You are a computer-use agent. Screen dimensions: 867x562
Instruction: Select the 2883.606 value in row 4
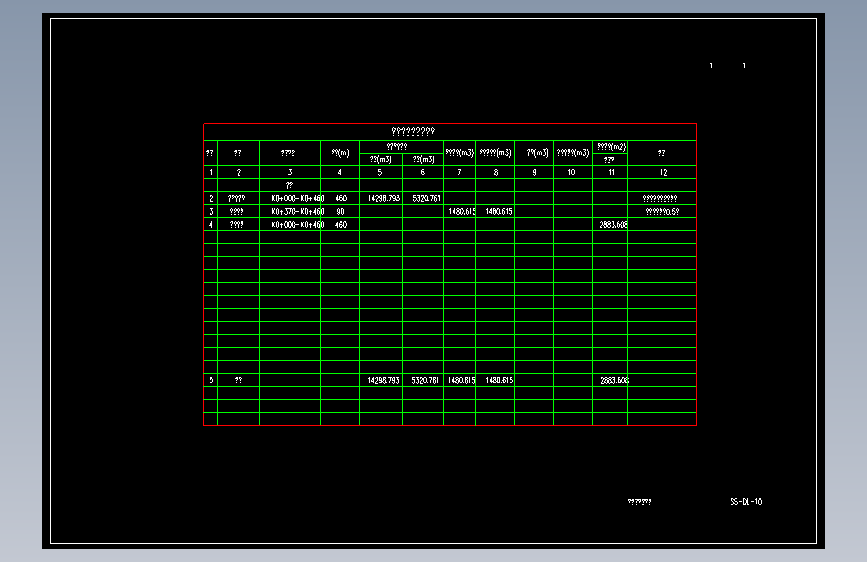[x=613, y=225]
